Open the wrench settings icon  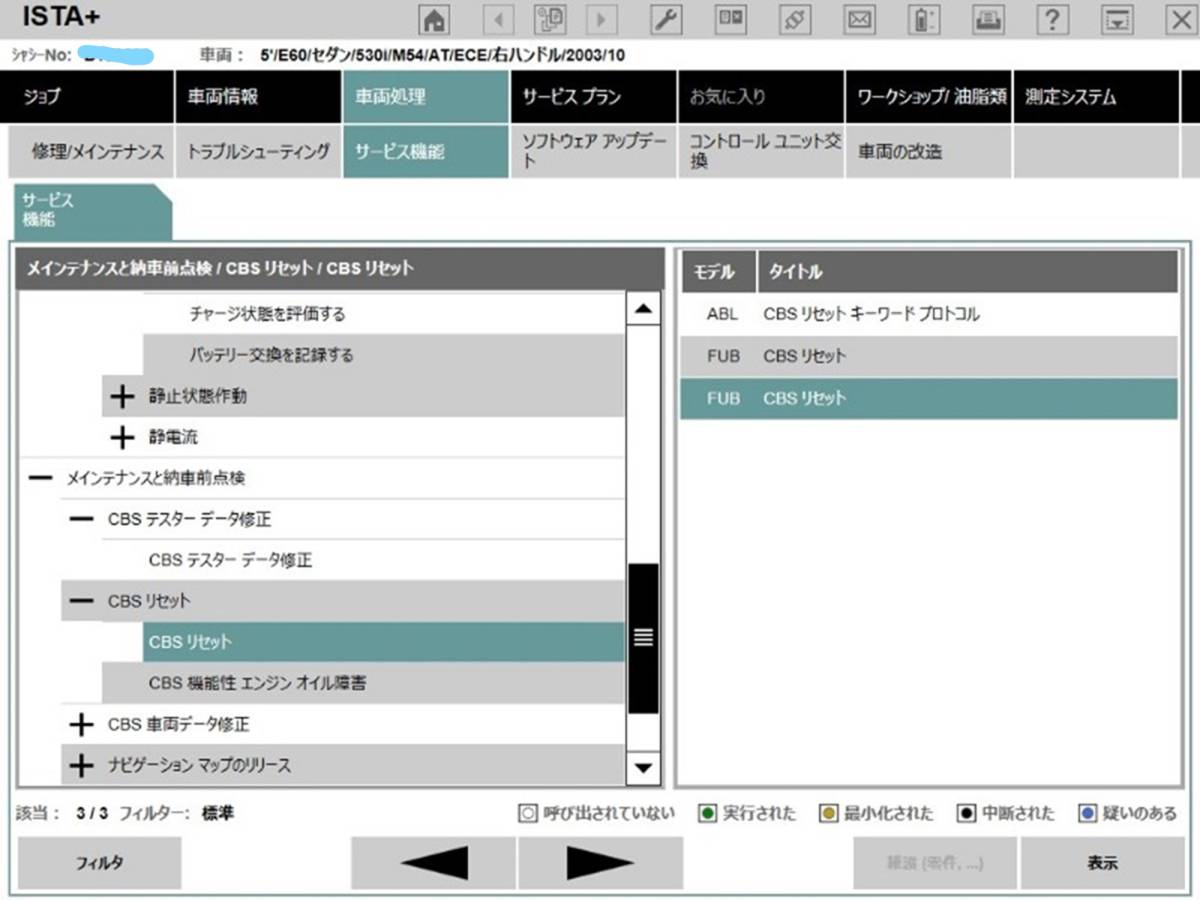666,19
